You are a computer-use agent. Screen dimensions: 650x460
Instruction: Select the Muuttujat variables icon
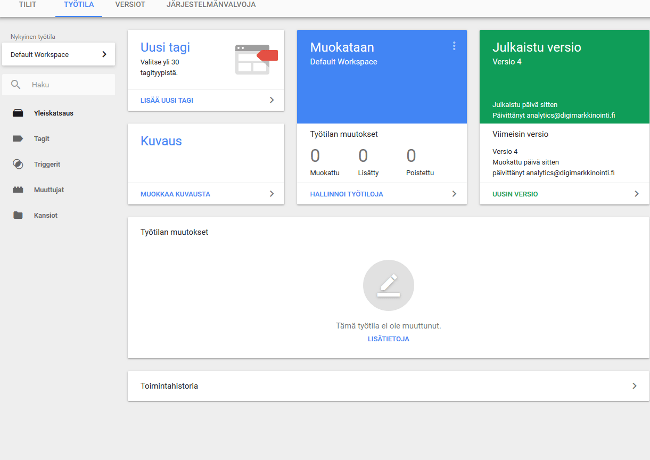[x=18, y=189]
